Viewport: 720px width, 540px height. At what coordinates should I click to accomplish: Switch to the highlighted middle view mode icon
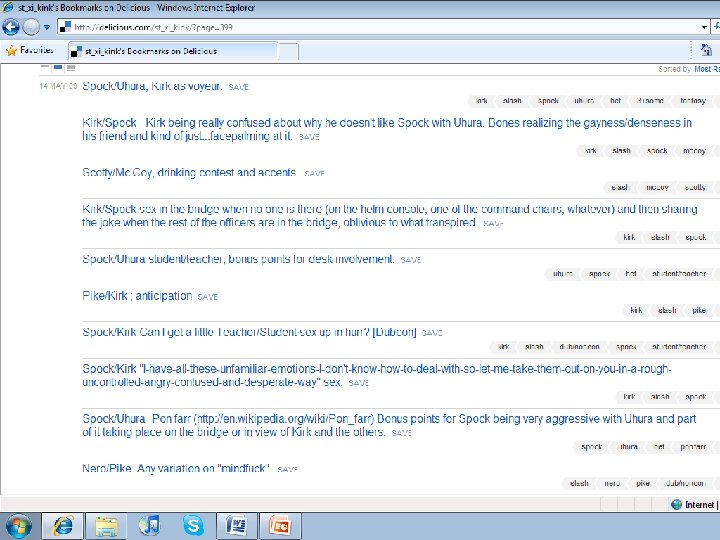(58, 68)
